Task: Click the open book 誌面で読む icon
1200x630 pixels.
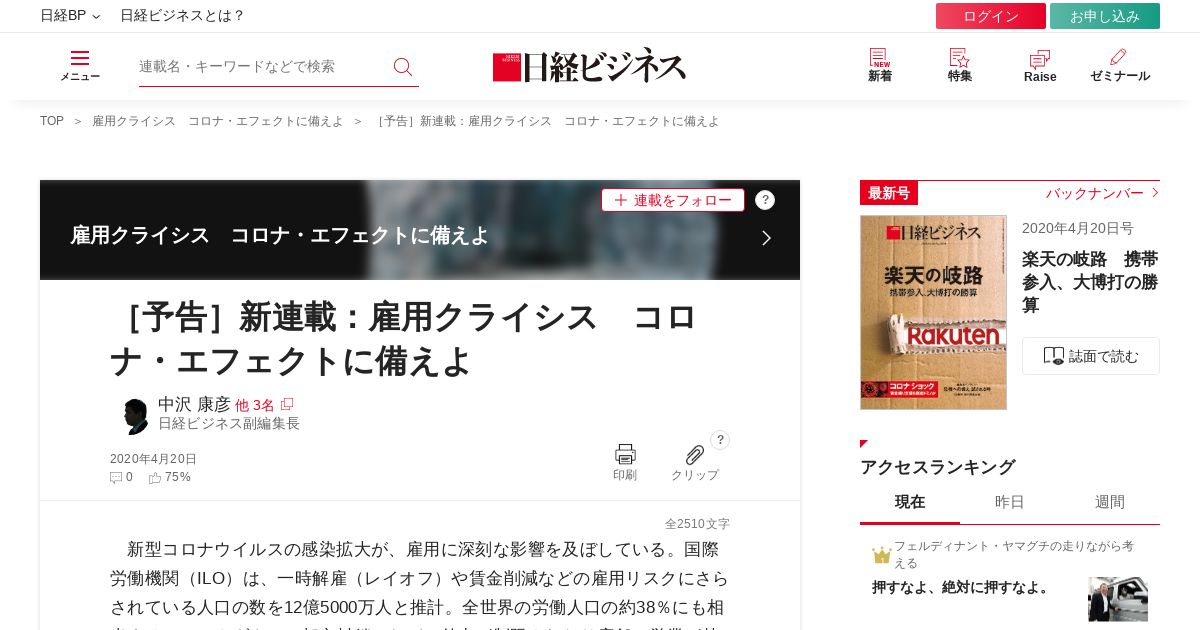Action: coord(1054,356)
